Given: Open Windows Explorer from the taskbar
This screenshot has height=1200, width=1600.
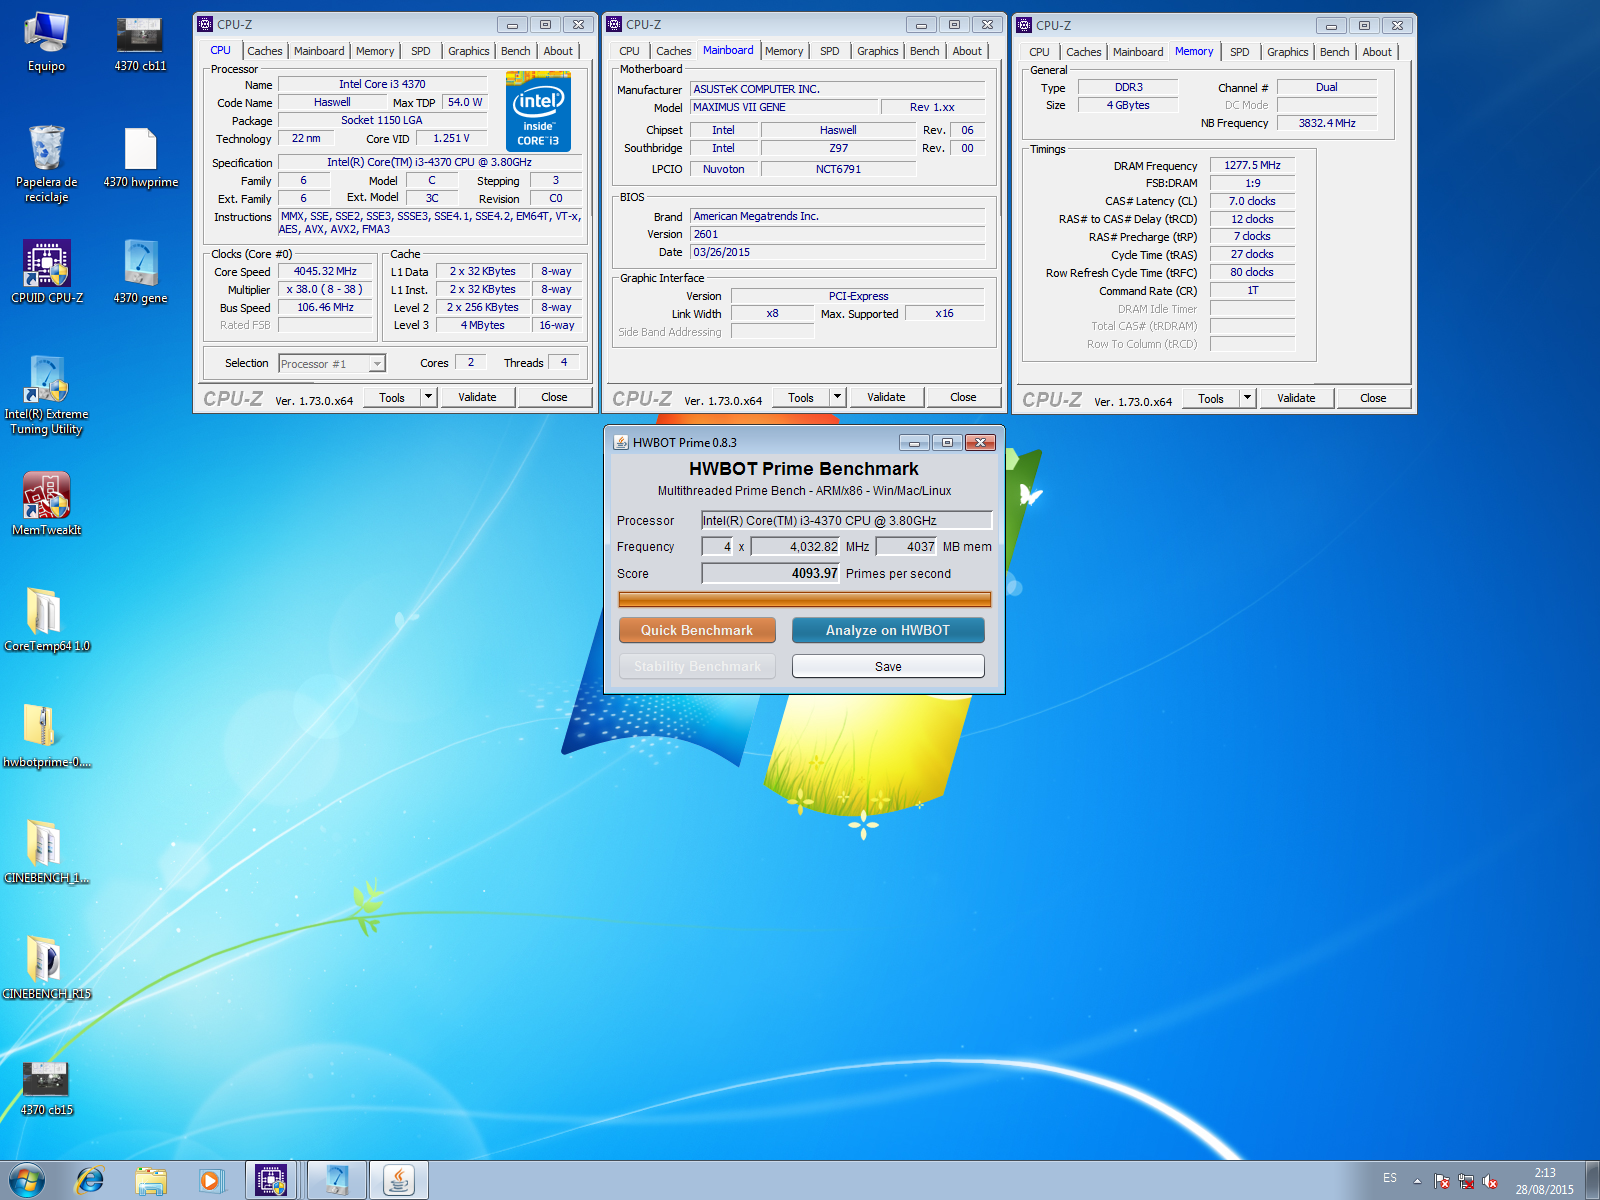Looking at the screenshot, I should coord(151,1181).
